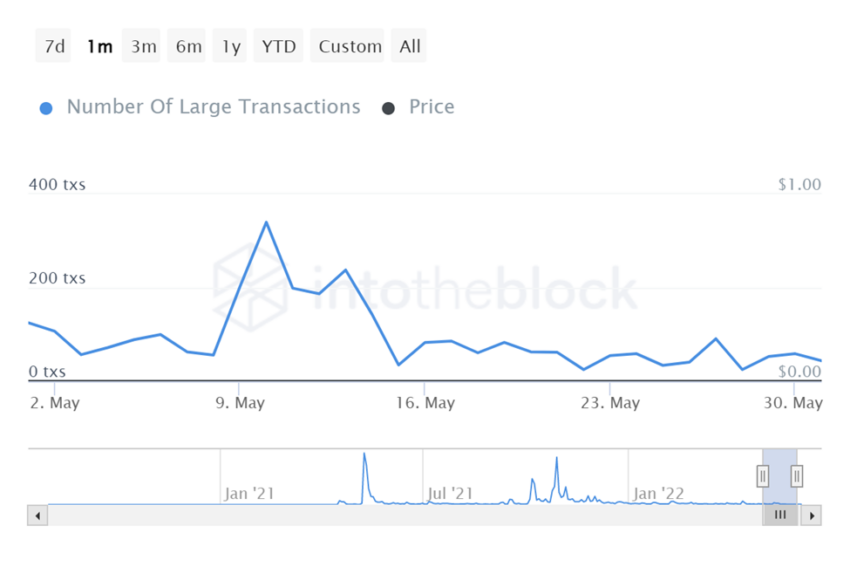Click the tall spike in navigator after Jan '21
Screen dimensions: 850x567
[364, 458]
